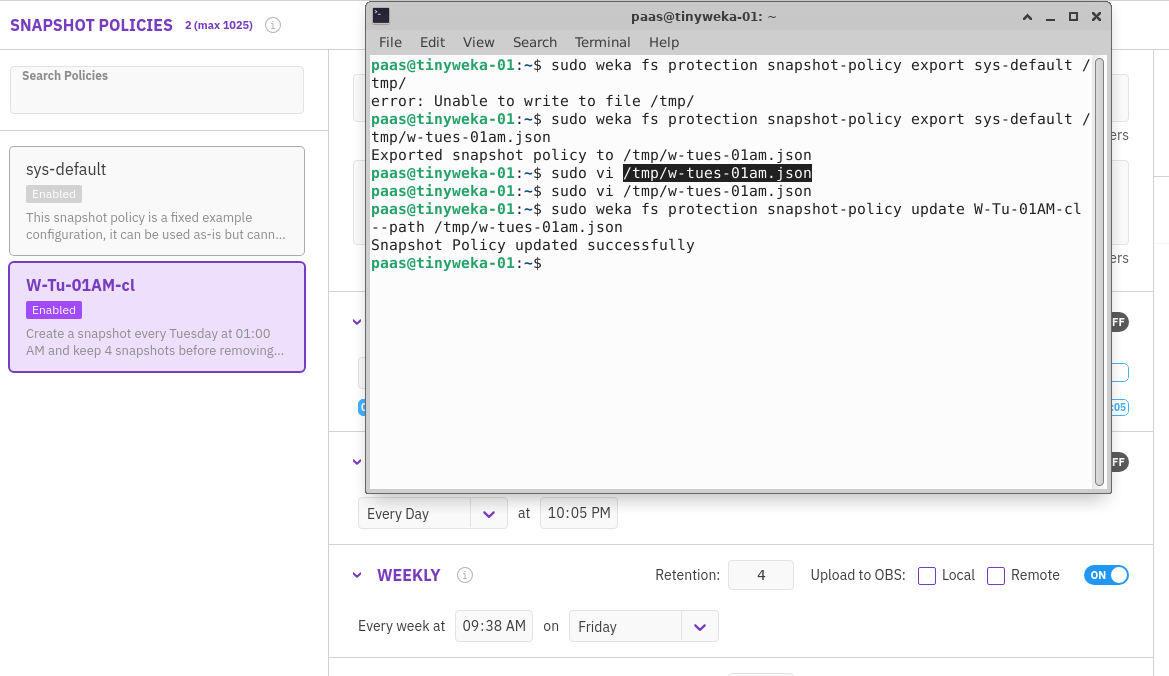Check the Remote OBS upload checkbox
This screenshot has height=676, width=1169.
pos(995,575)
